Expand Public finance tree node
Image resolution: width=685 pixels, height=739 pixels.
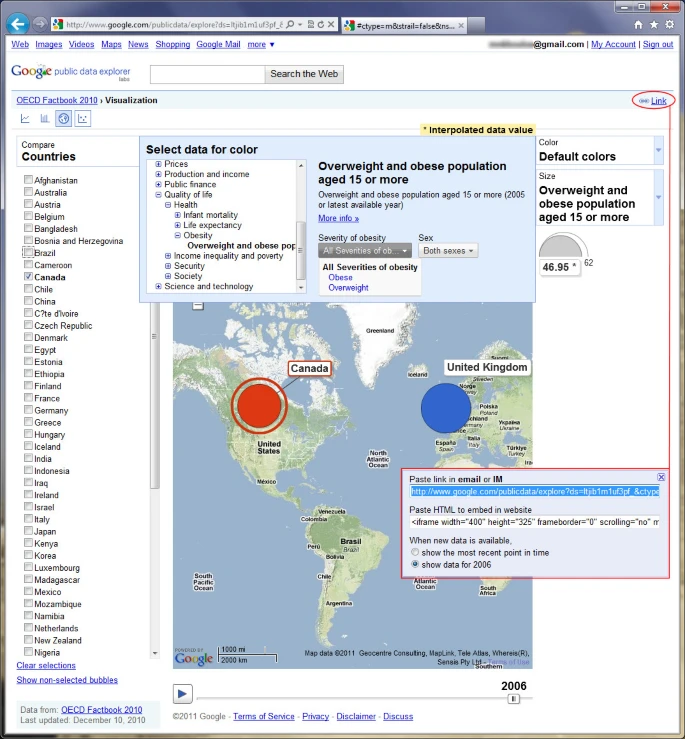click(x=158, y=184)
